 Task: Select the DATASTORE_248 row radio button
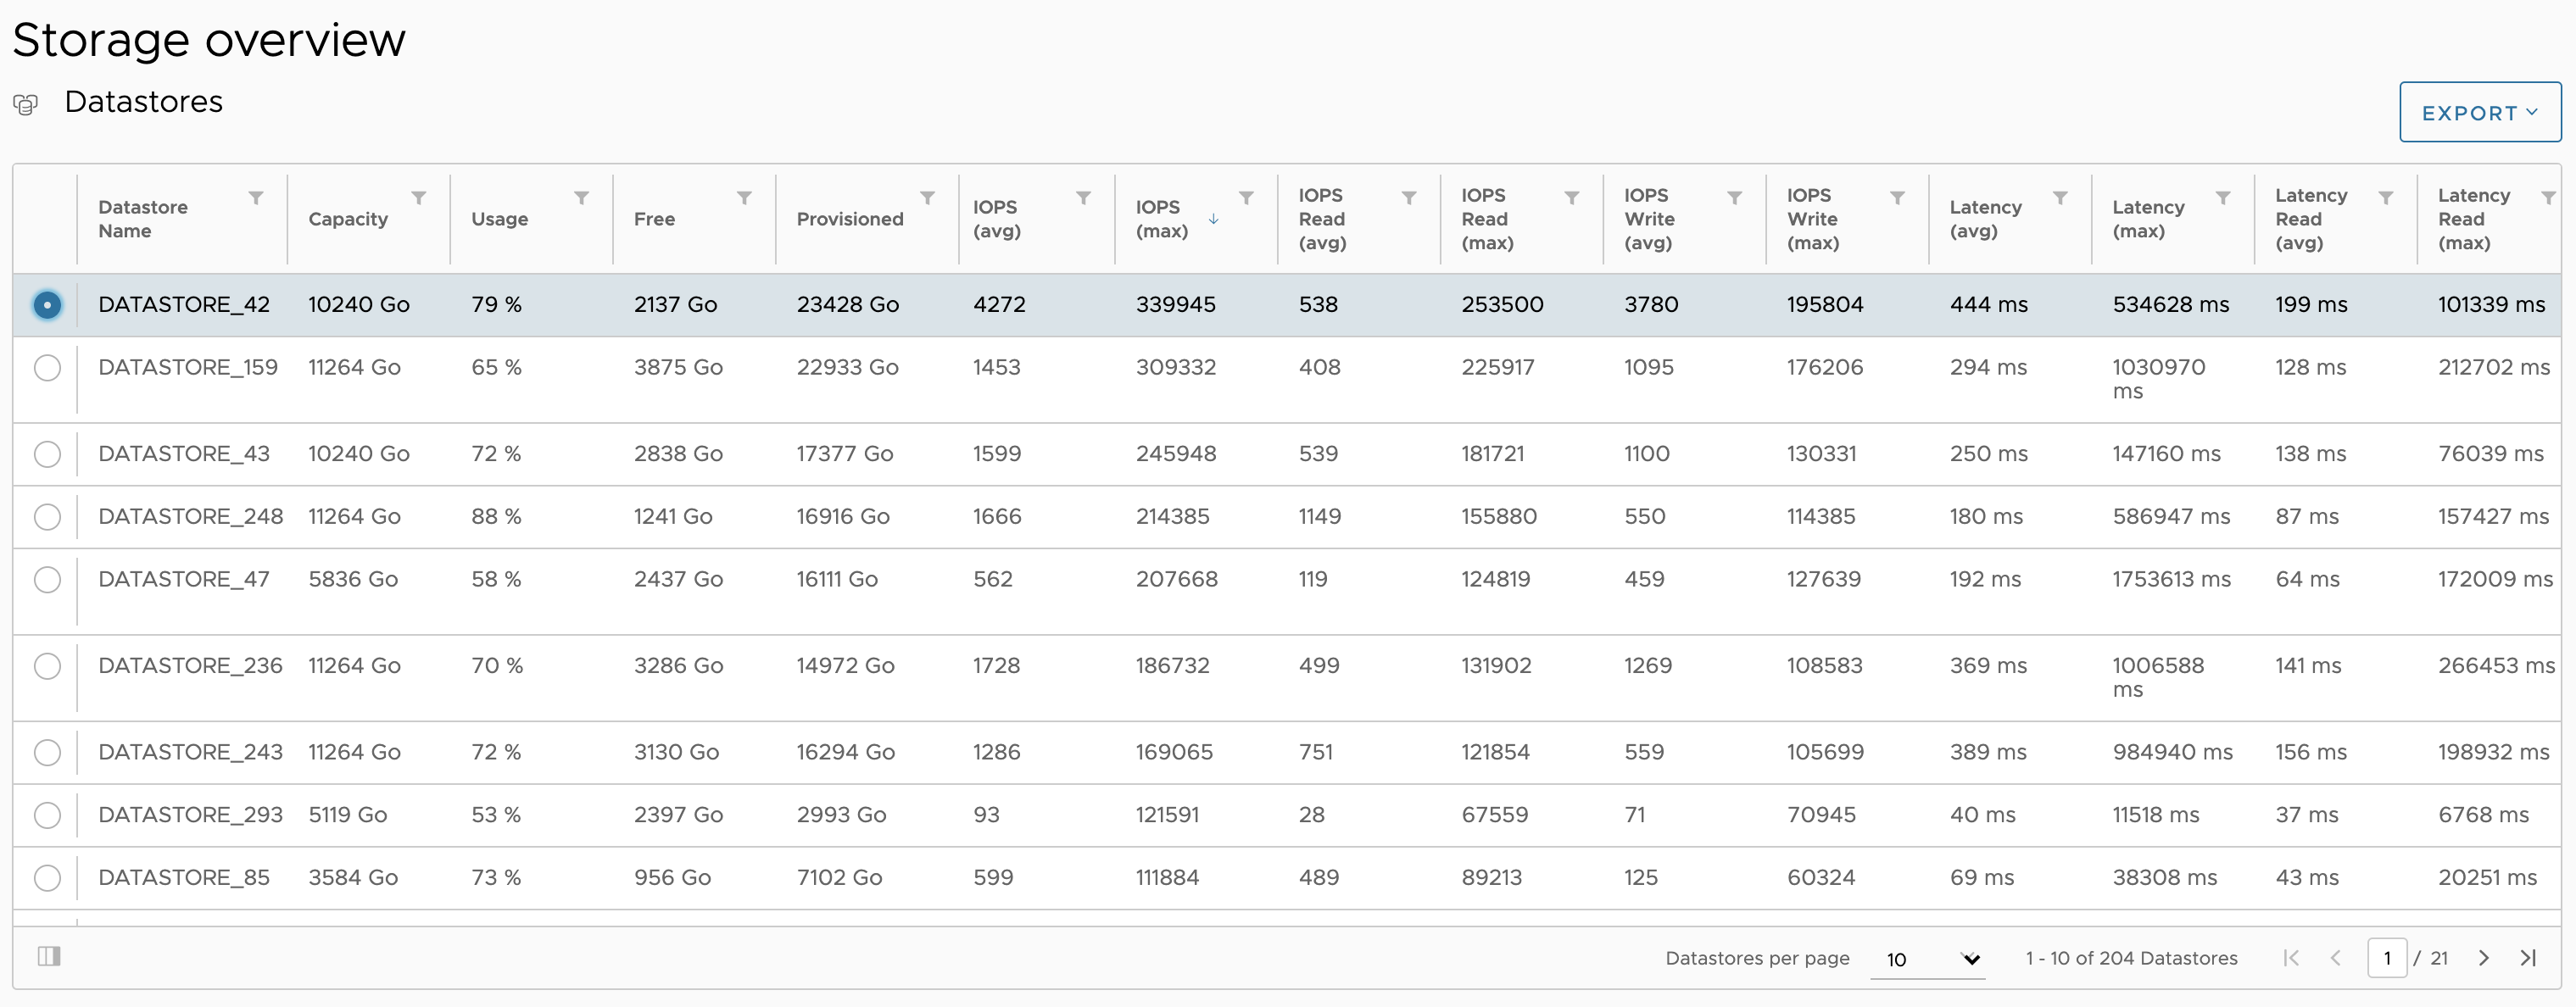[x=47, y=517]
